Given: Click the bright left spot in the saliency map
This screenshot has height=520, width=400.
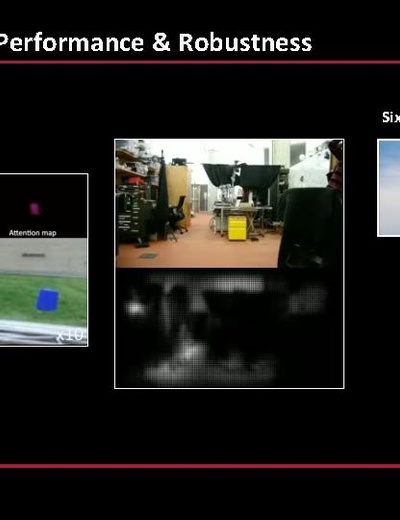Looking at the screenshot, I should [x=135, y=308].
